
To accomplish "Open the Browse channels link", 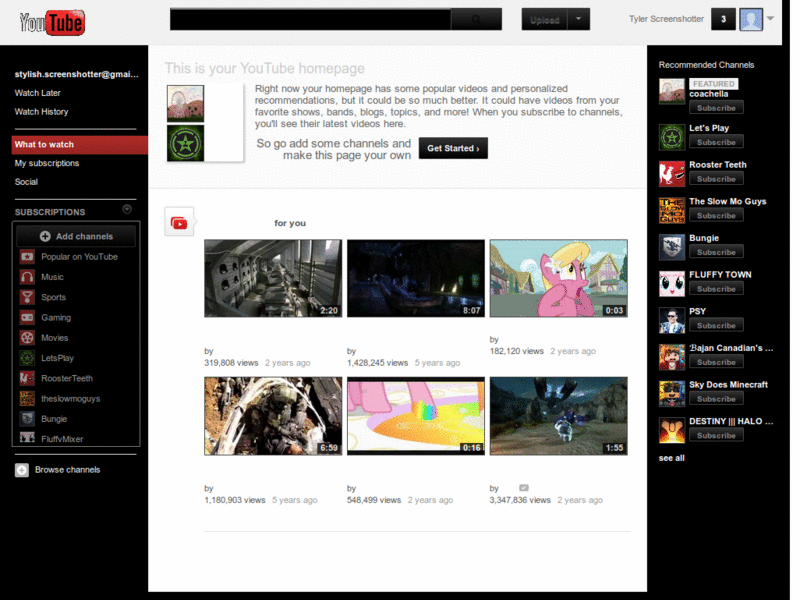I will pyautogui.click(x=67, y=470).
